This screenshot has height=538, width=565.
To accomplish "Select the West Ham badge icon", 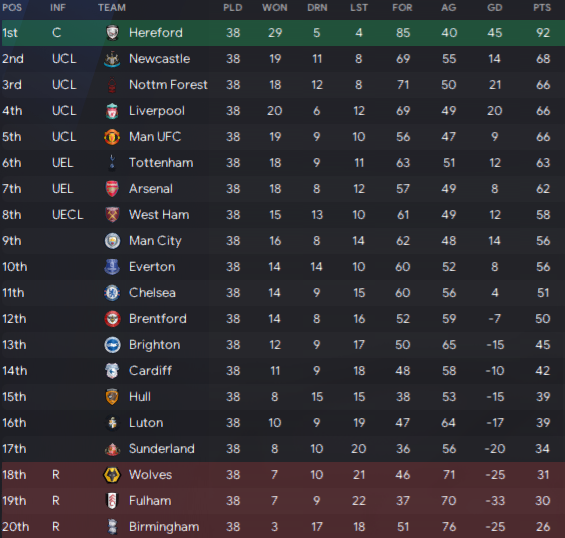I will click(x=112, y=215).
